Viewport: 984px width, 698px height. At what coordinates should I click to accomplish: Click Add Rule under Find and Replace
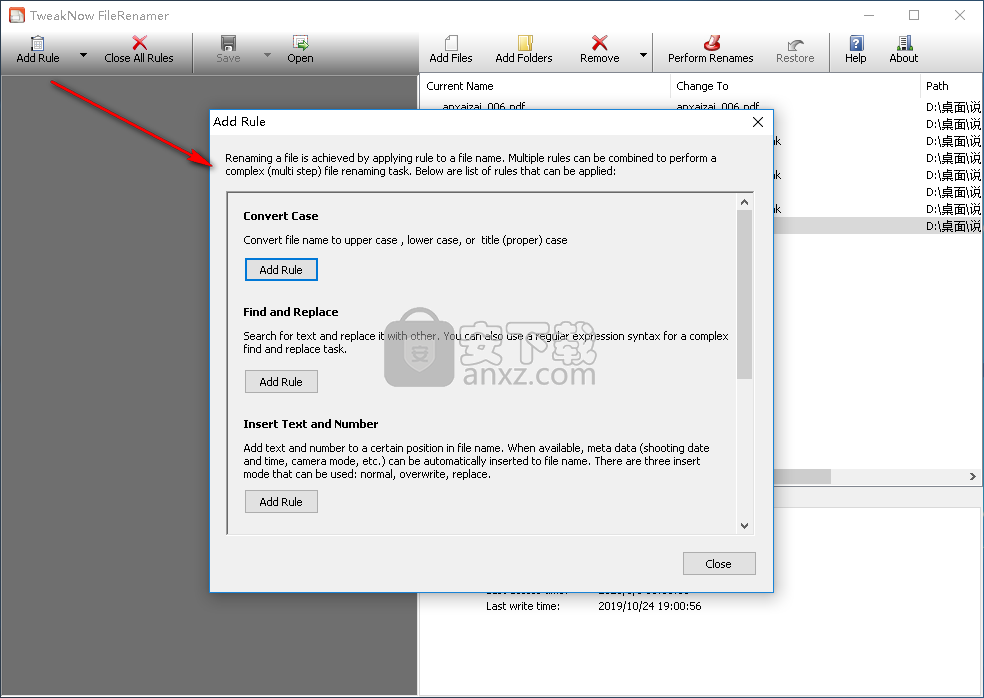(x=281, y=382)
